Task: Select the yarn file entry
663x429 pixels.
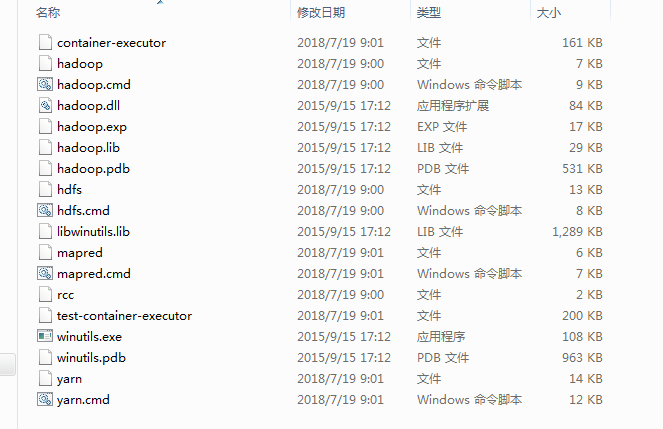Action: pos(70,379)
